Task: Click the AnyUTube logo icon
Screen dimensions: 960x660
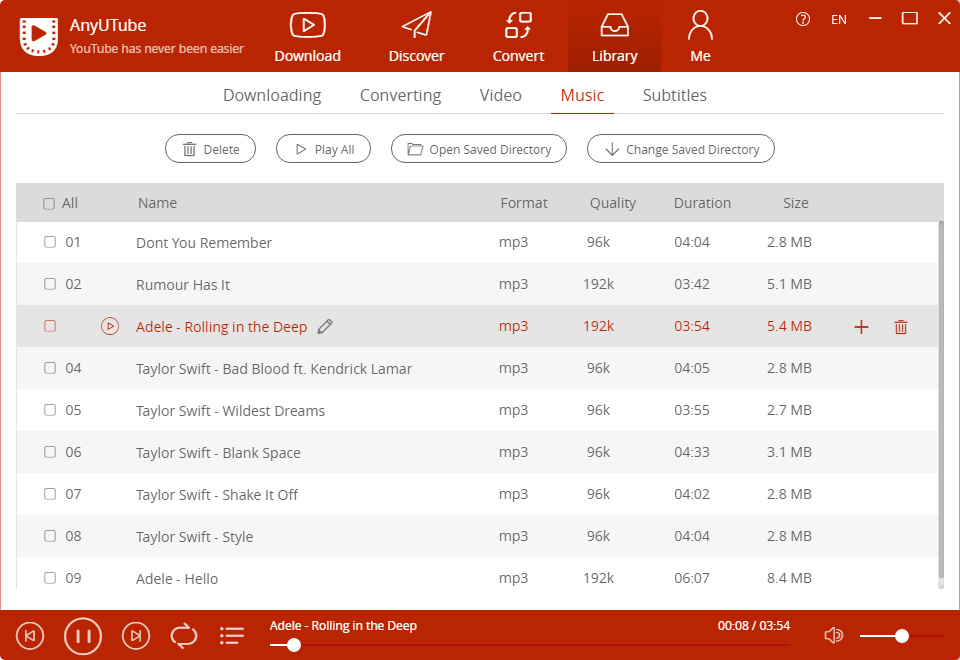Action: coord(39,36)
